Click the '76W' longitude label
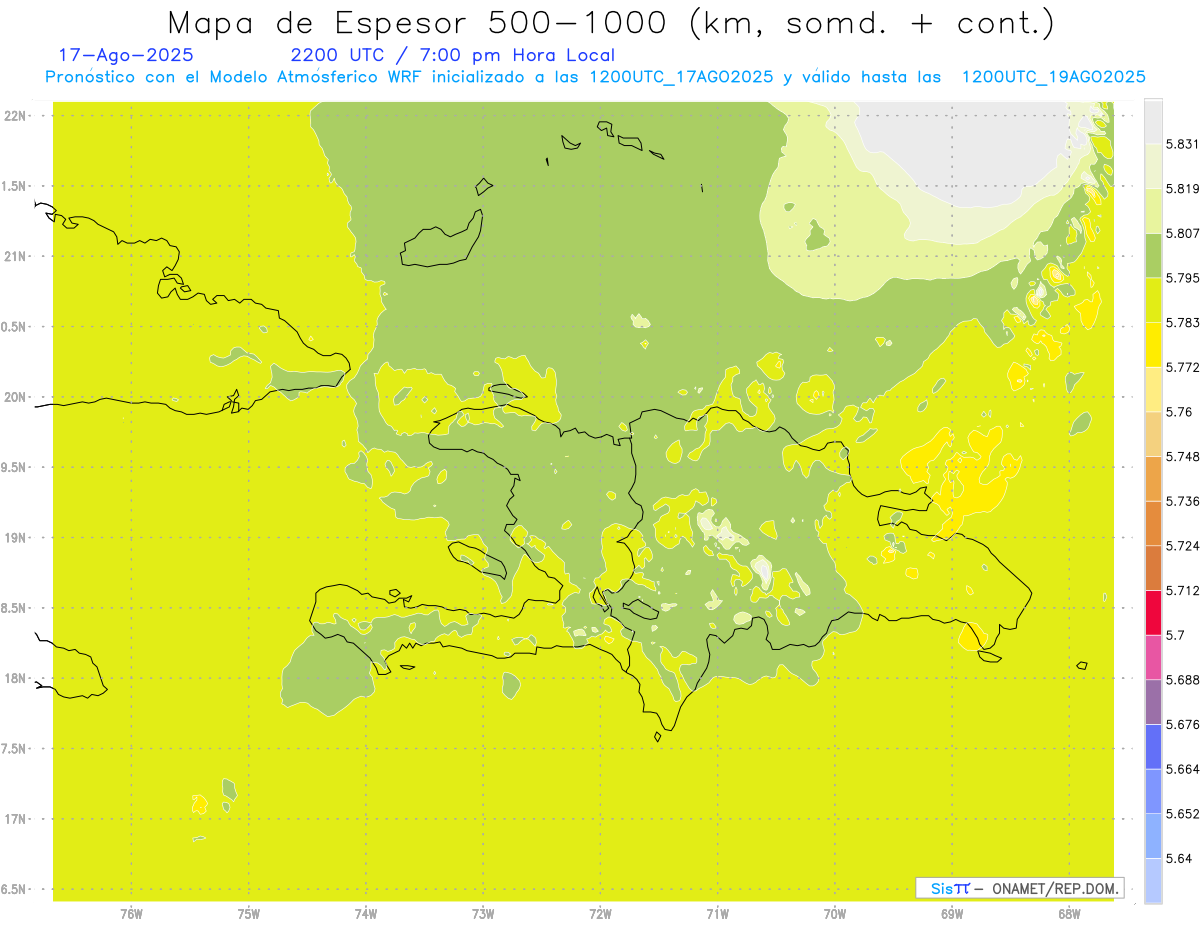The width and height of the screenshot is (1200, 927). 131,914
